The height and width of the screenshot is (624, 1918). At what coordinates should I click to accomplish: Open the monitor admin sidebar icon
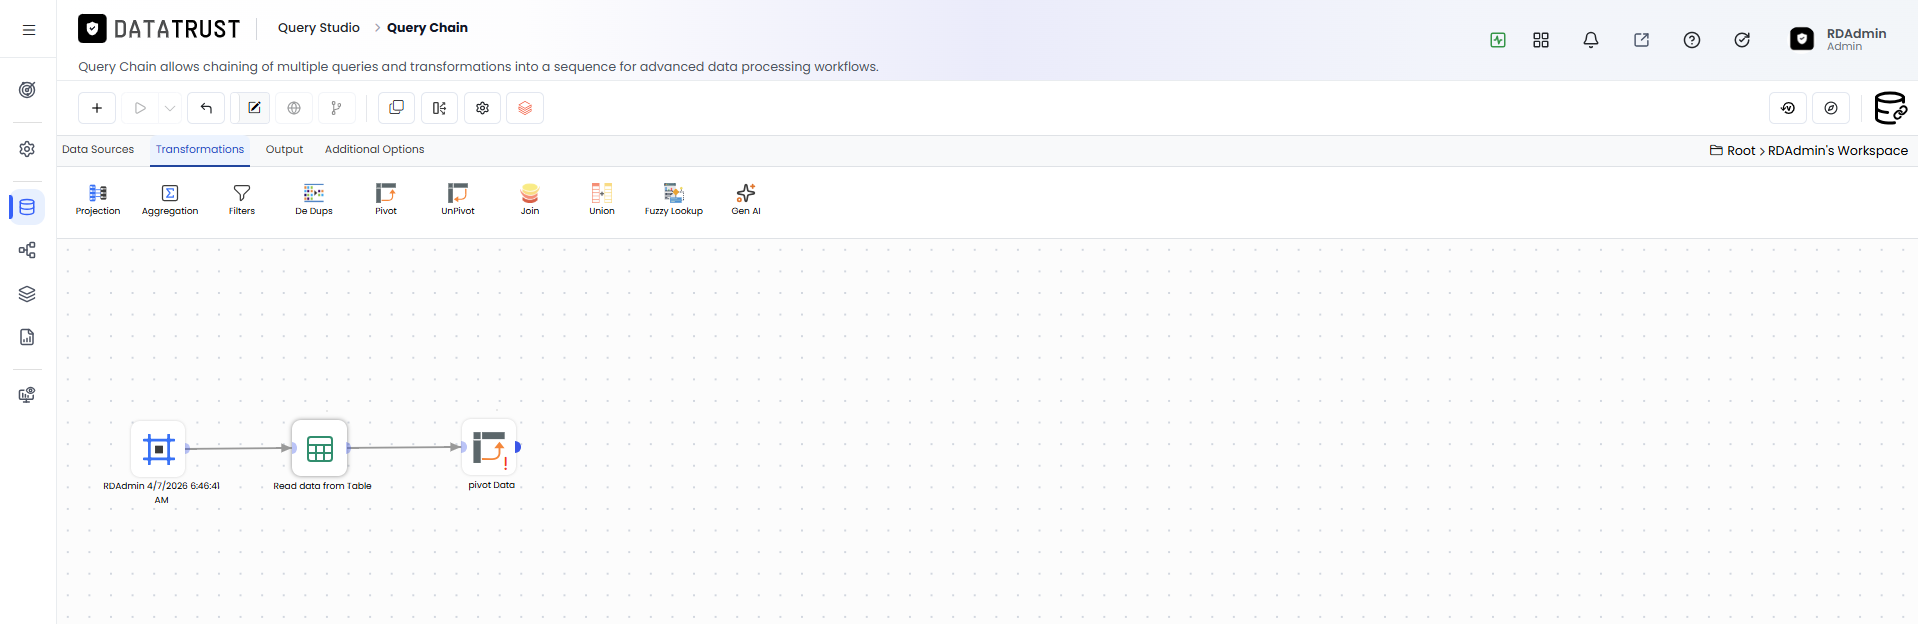28,395
